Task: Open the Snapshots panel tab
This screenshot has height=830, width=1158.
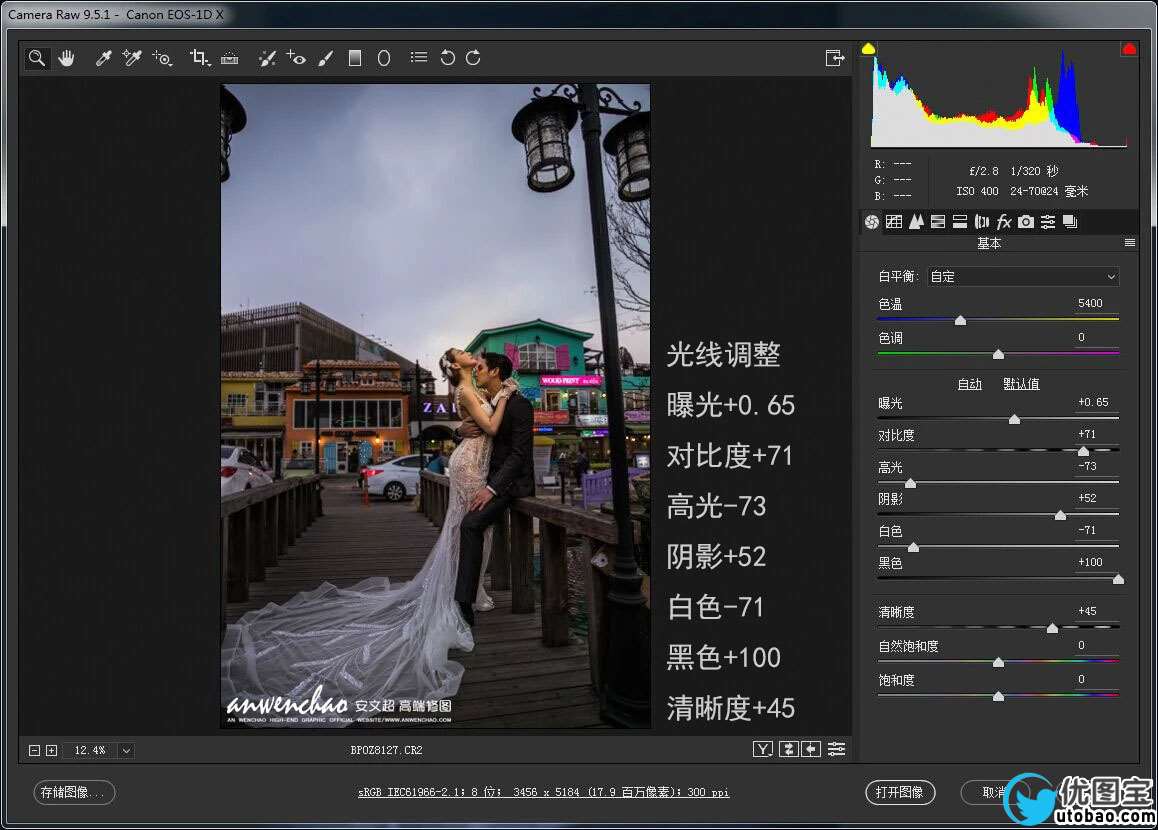Action: [1070, 222]
